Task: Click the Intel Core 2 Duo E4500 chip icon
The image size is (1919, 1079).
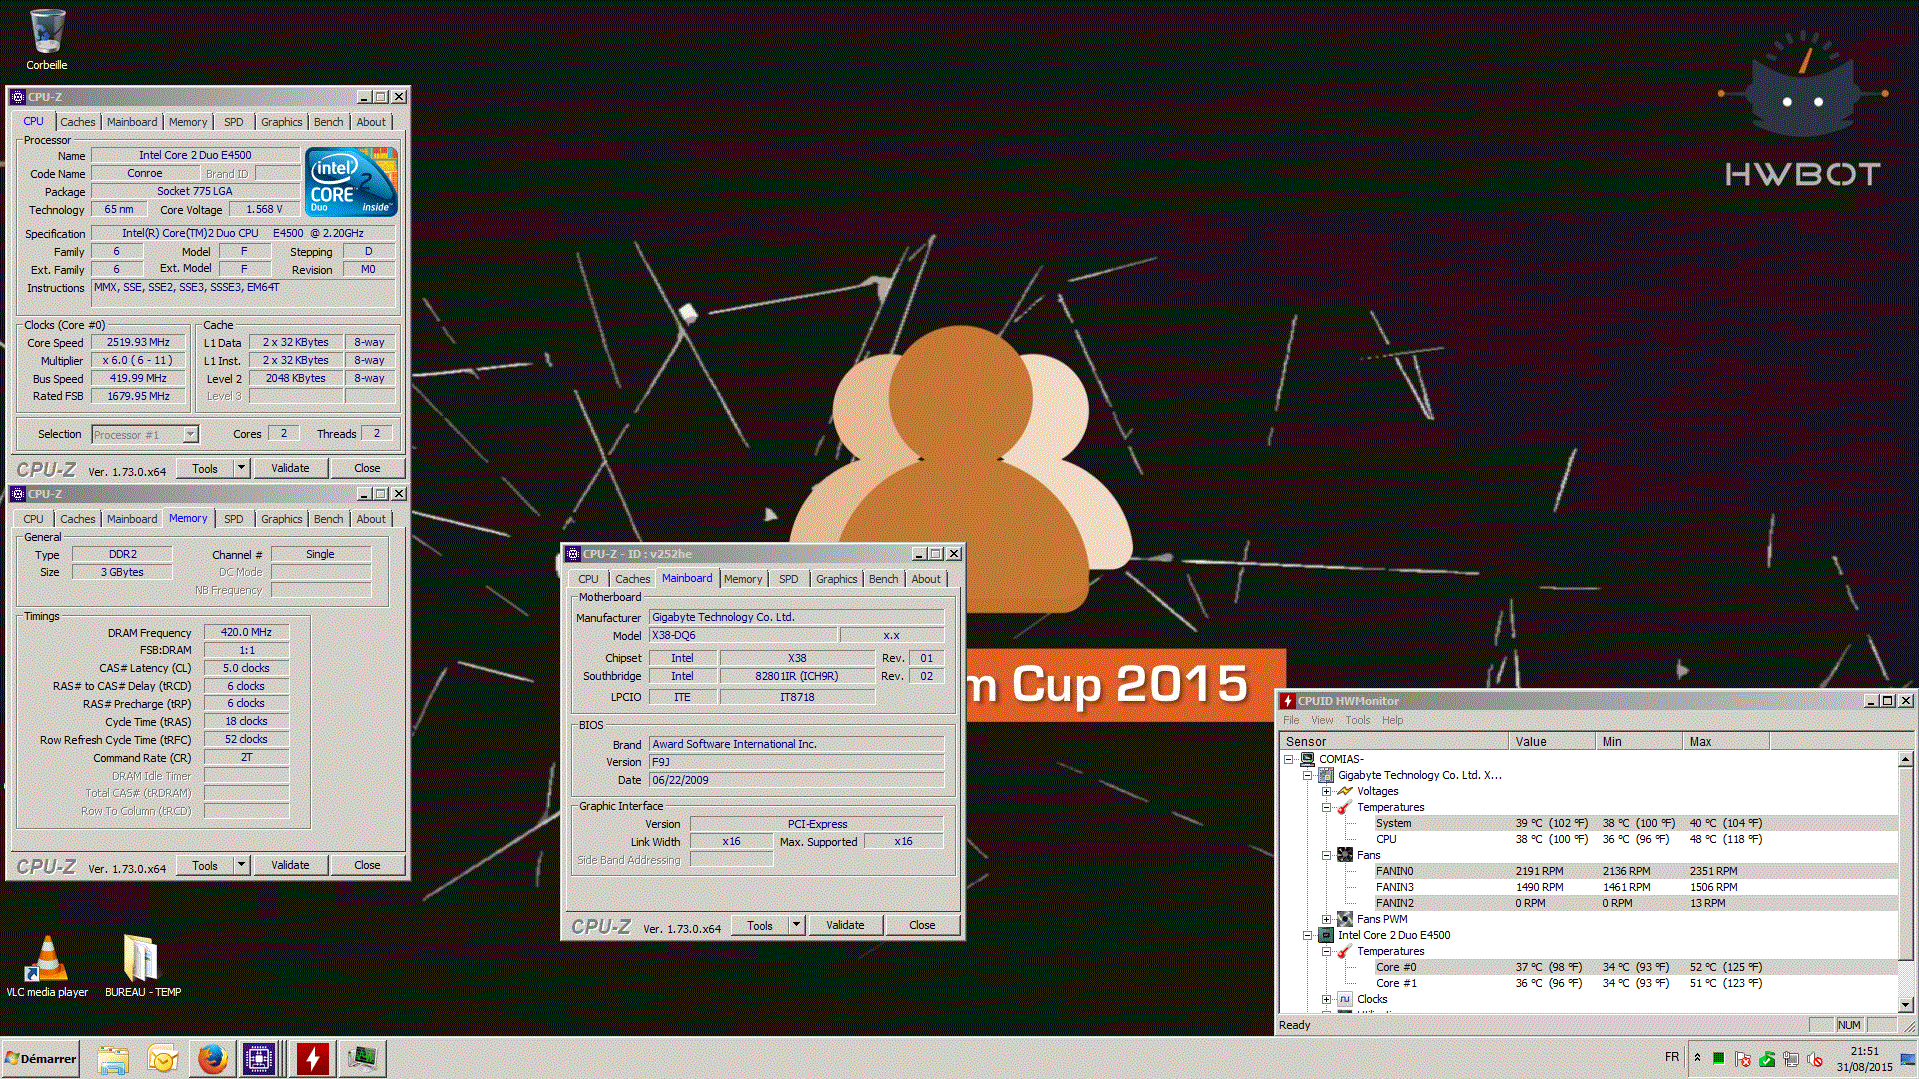Action: [1326, 935]
